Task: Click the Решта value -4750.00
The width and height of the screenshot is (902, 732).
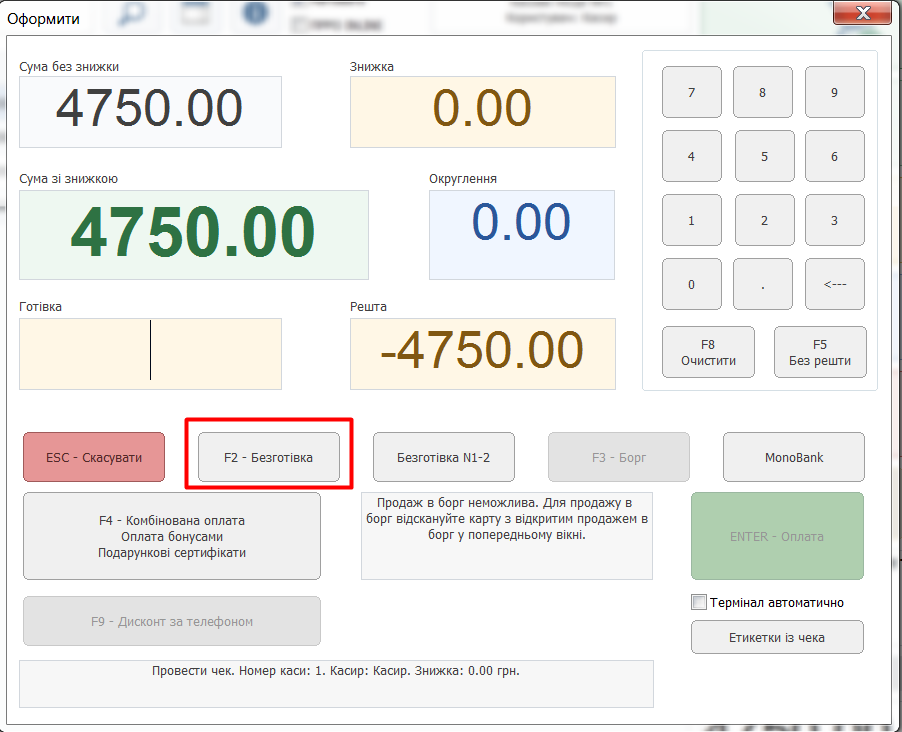Action: [x=483, y=354]
